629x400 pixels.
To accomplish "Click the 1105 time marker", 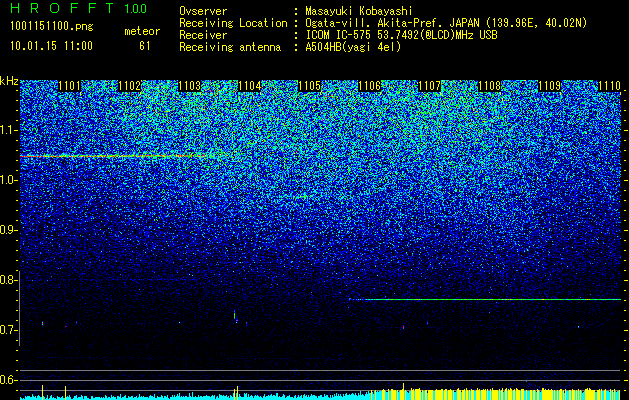I will click(x=310, y=86).
